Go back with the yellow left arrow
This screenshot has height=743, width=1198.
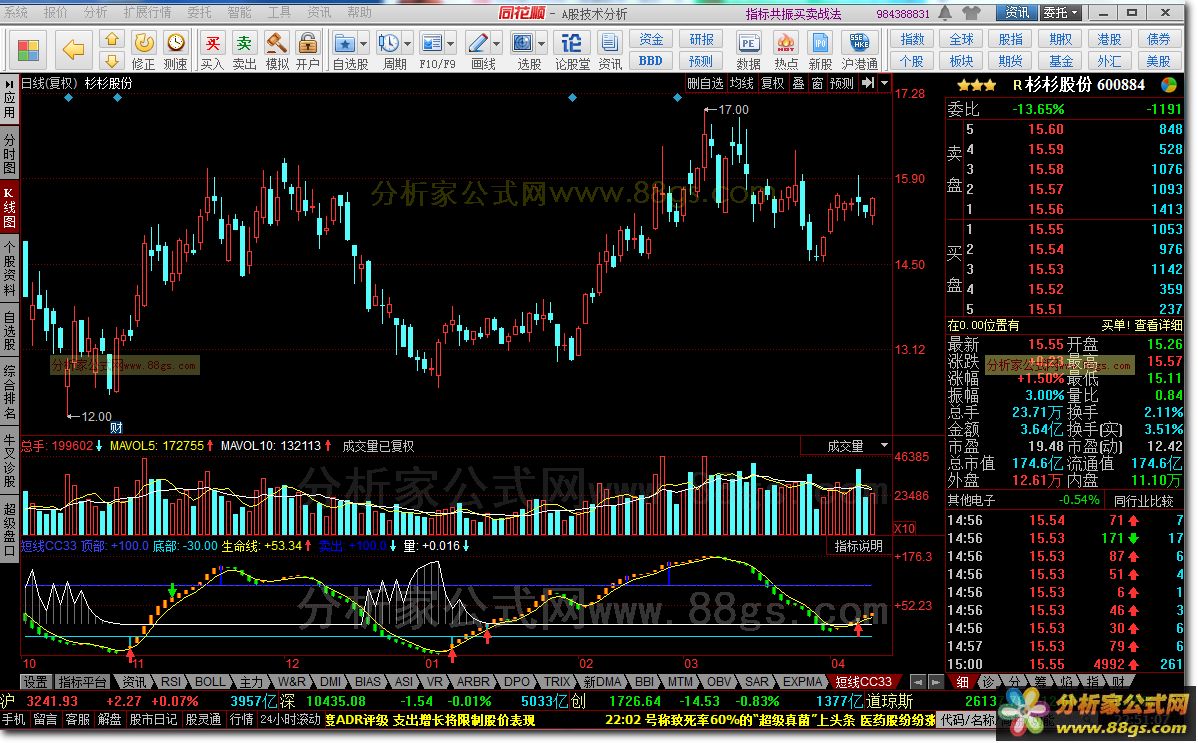[73, 50]
